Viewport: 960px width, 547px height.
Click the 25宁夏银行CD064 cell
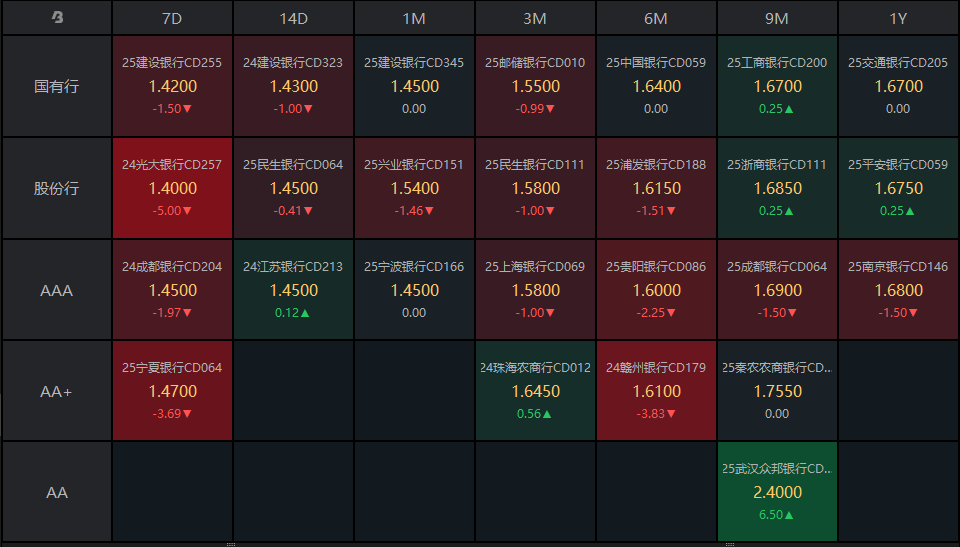point(172,391)
